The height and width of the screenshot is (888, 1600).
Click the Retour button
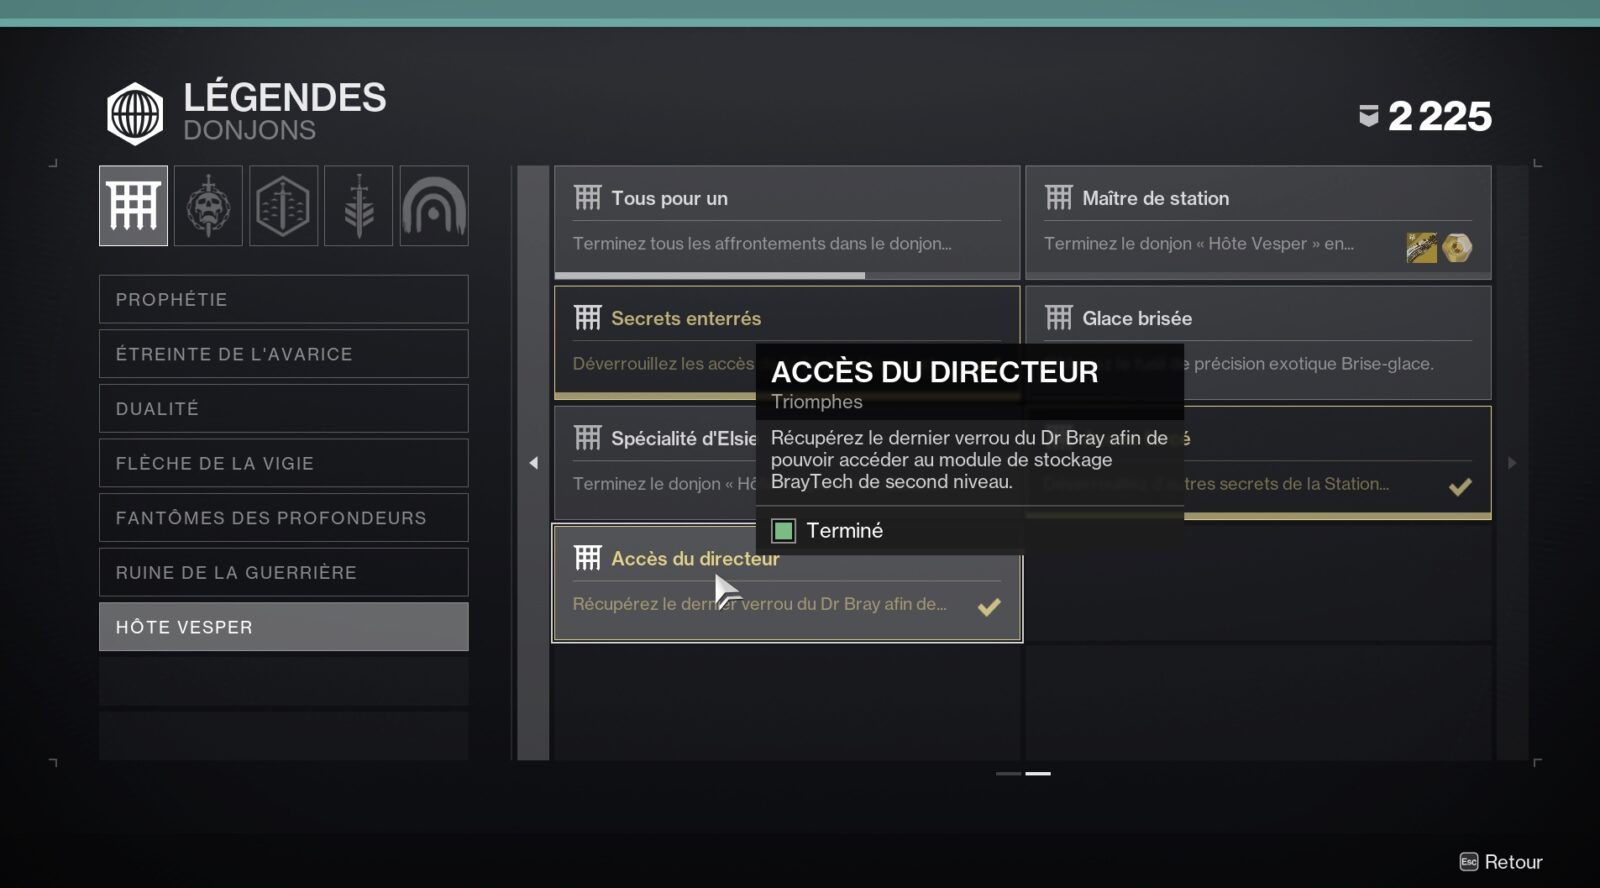point(1501,861)
